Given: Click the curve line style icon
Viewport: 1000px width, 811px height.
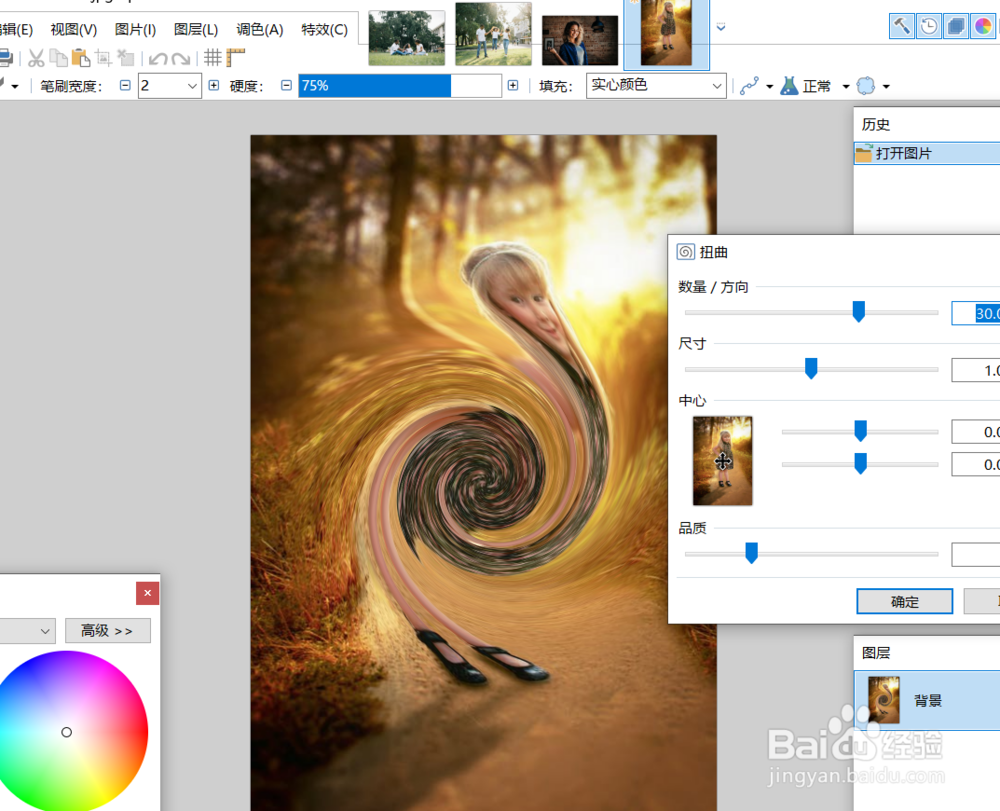Looking at the screenshot, I should pyautogui.click(x=749, y=85).
